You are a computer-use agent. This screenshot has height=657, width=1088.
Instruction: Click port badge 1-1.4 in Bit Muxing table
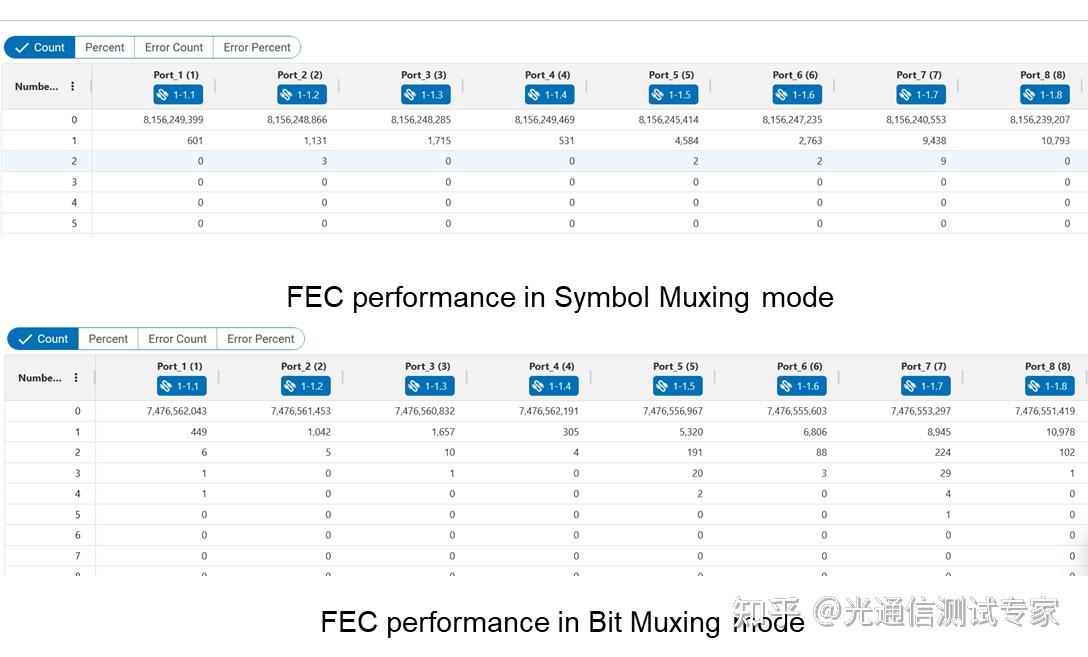click(x=553, y=386)
